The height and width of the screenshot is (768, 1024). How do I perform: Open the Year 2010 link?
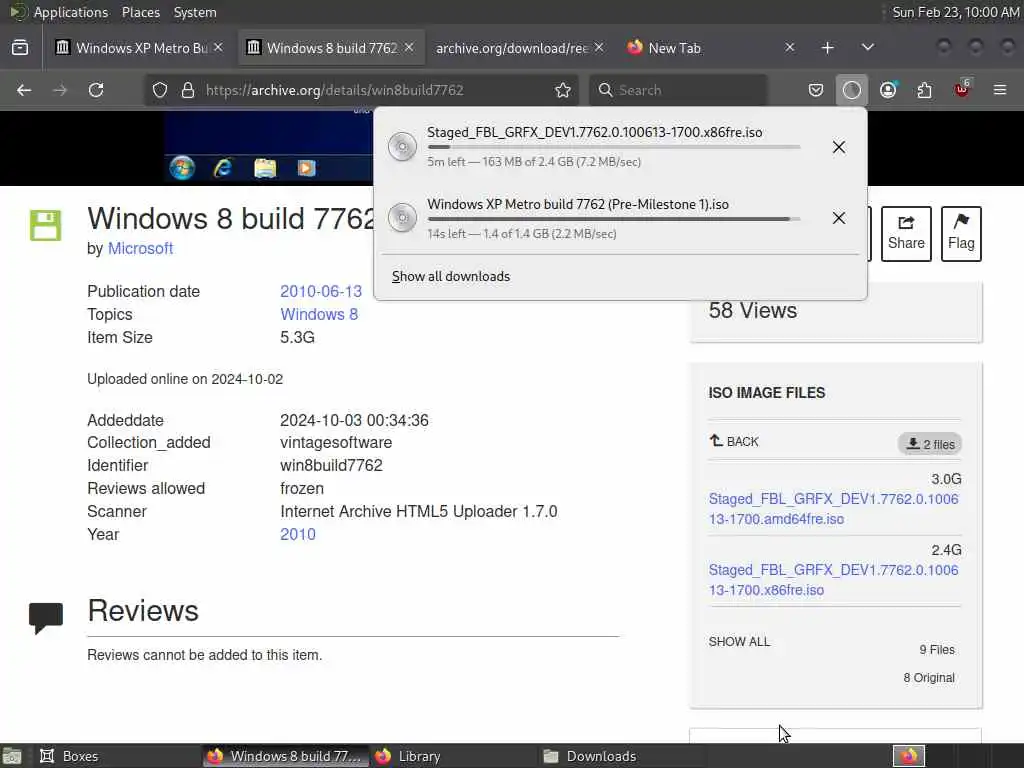(x=298, y=534)
